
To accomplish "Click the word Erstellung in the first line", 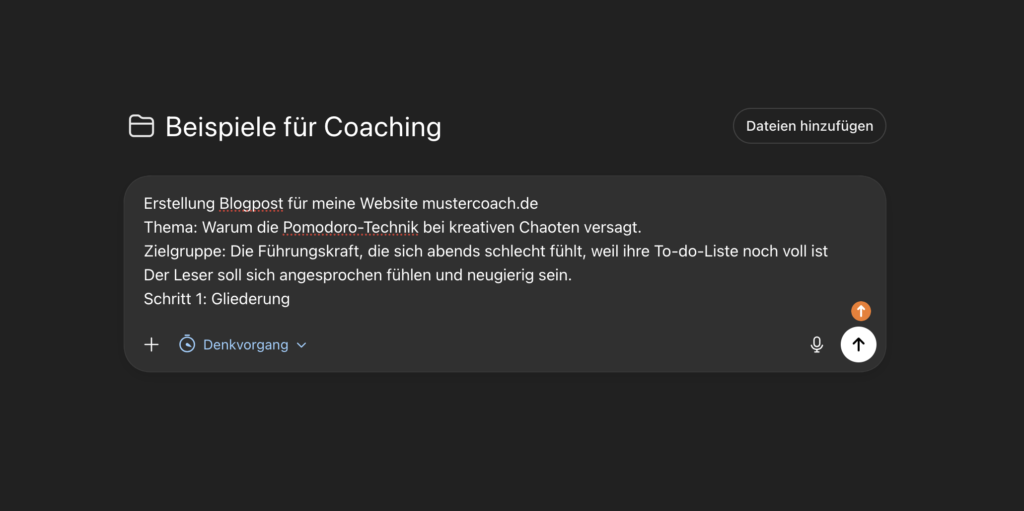I will 179,203.
